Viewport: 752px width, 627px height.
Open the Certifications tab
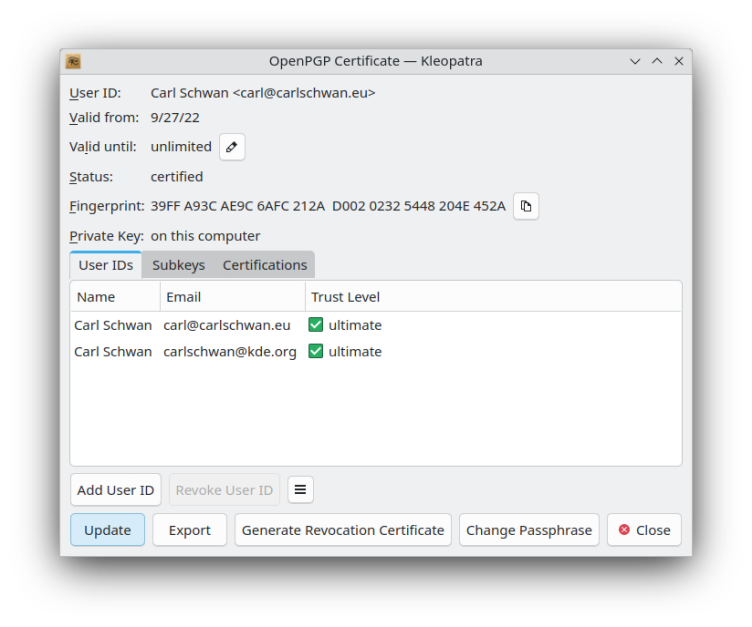click(x=264, y=265)
